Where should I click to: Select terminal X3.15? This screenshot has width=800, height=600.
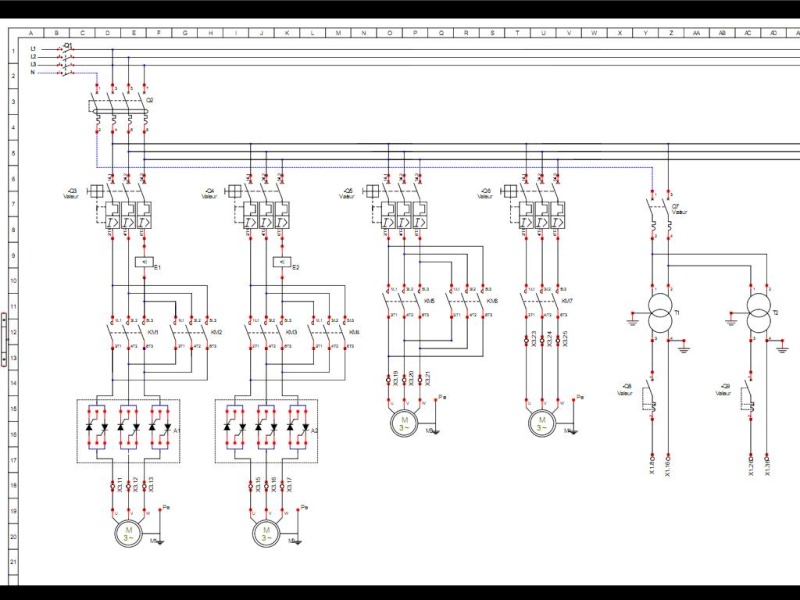253,485
